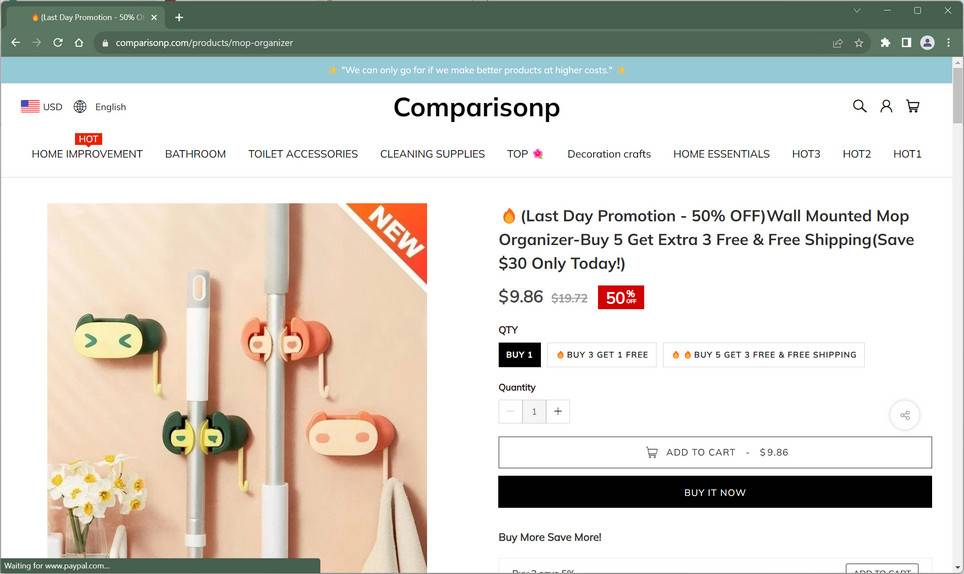Open the USD currency selector
Viewport: 964px width, 574px height.
[42, 107]
